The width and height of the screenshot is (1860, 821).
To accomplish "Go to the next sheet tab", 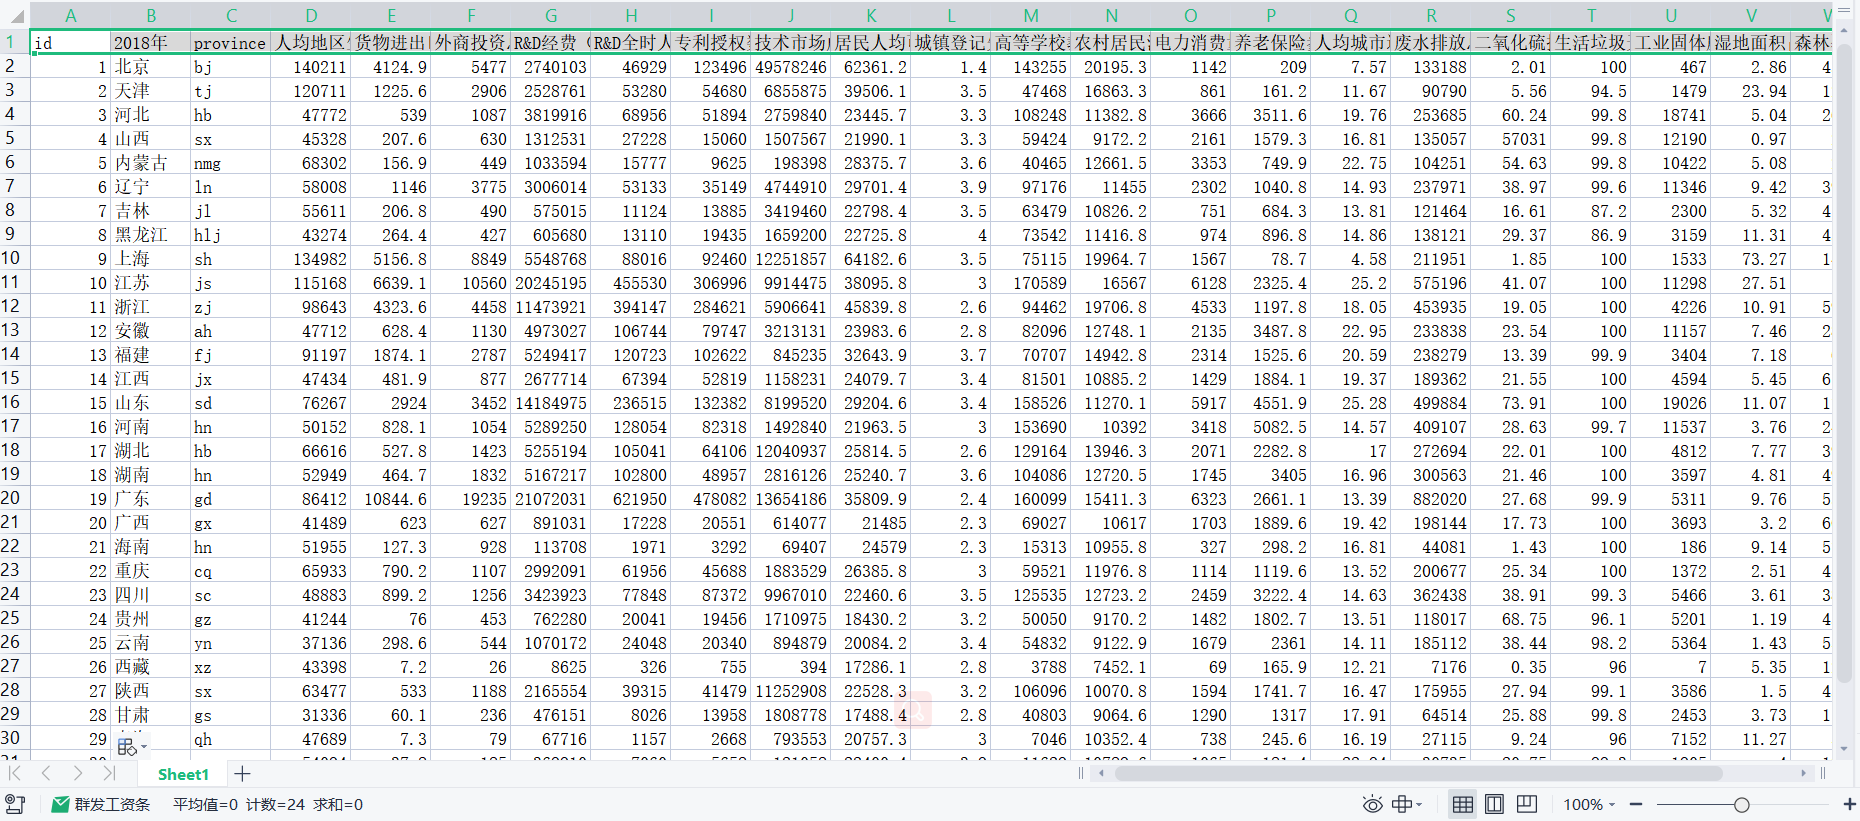I will (78, 773).
